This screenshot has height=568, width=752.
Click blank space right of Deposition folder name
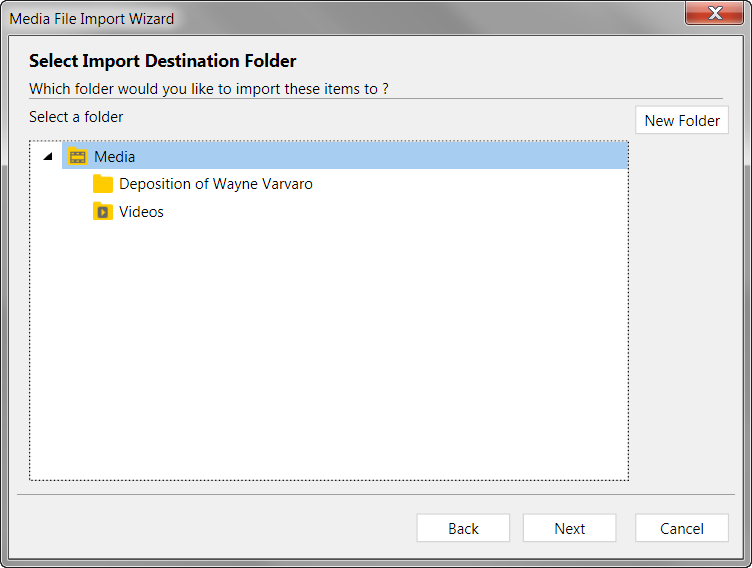click(x=470, y=184)
